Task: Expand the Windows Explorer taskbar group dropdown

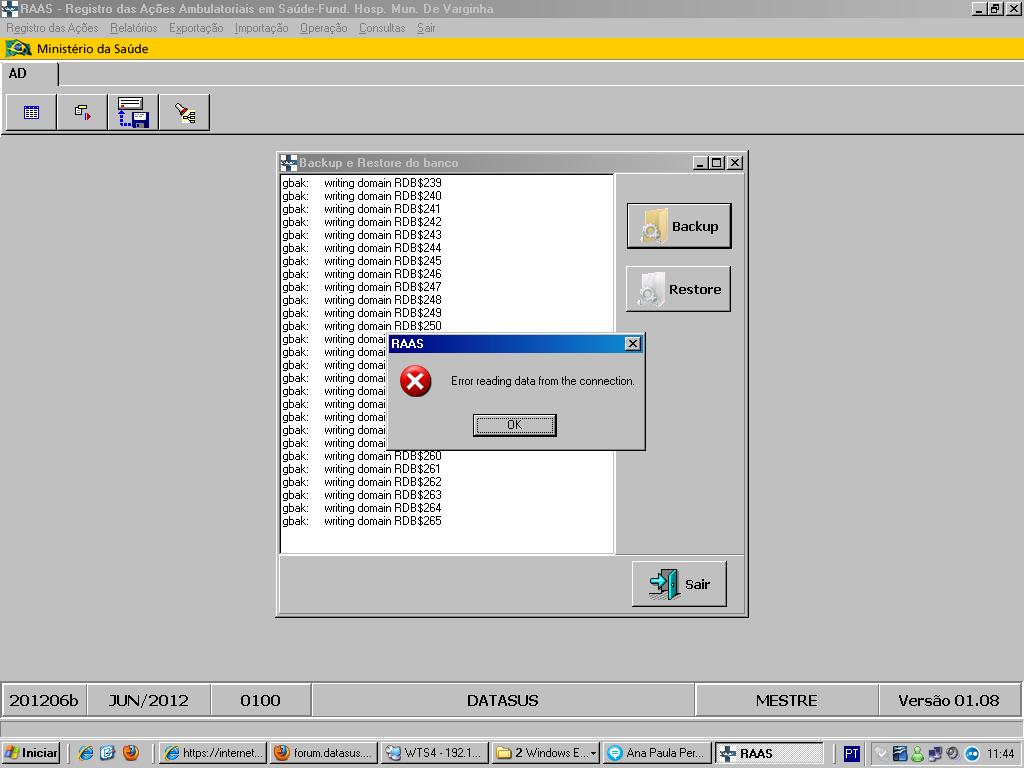Action: 594,753
